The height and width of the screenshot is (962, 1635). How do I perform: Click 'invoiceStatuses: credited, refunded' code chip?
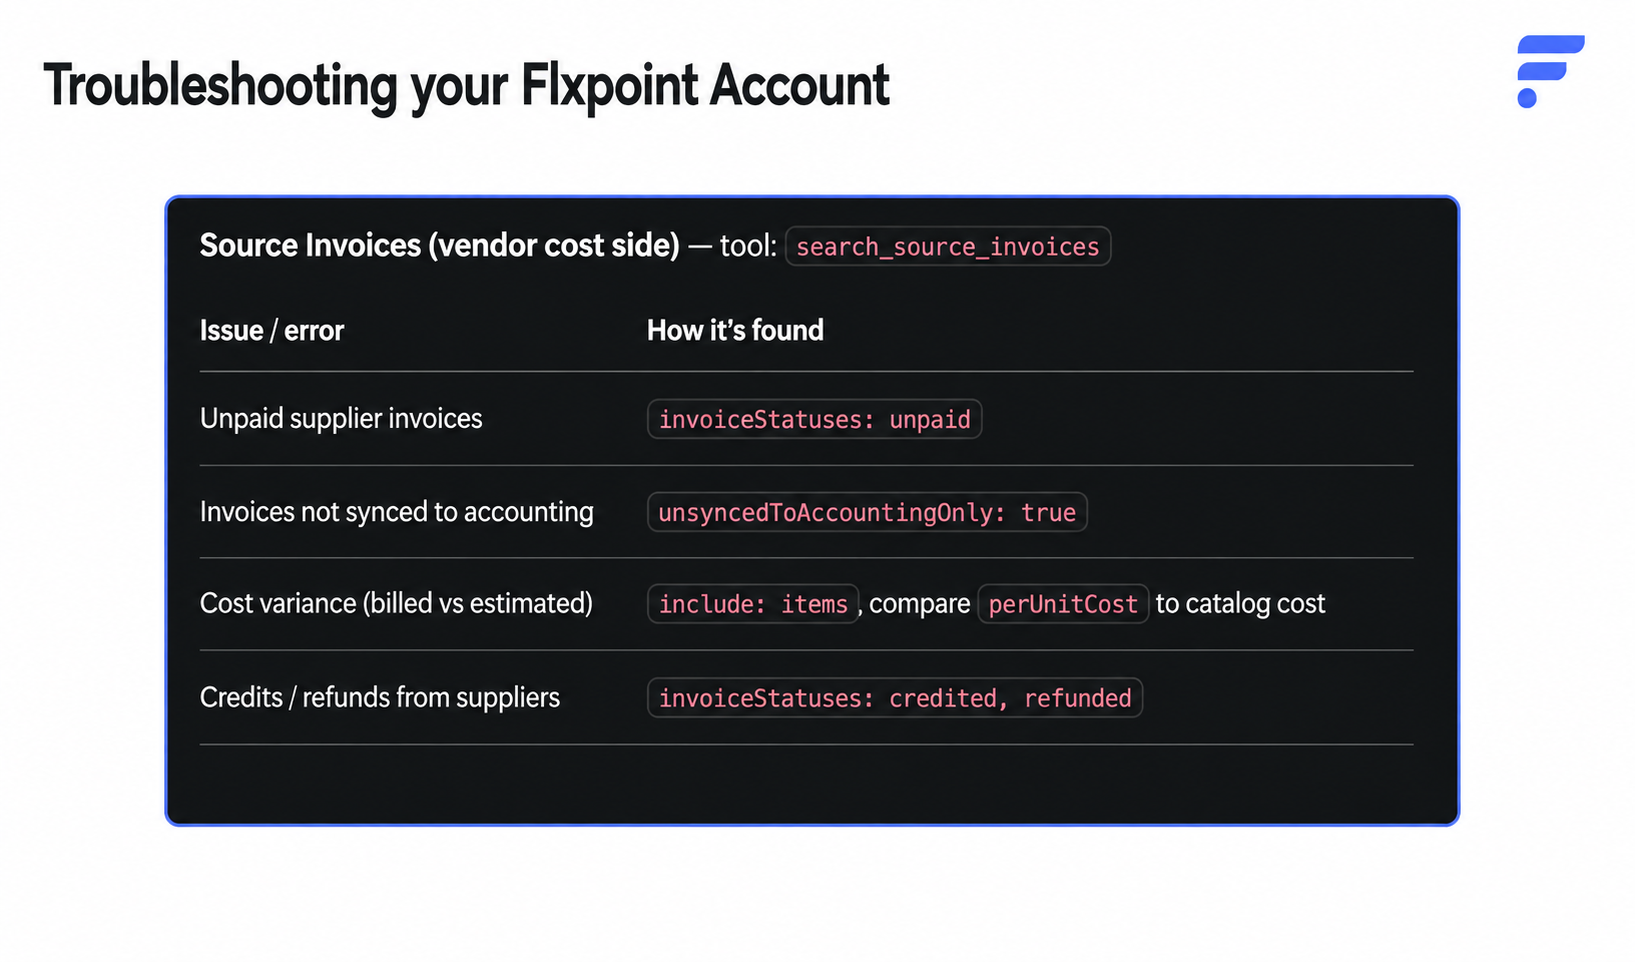coord(895,698)
